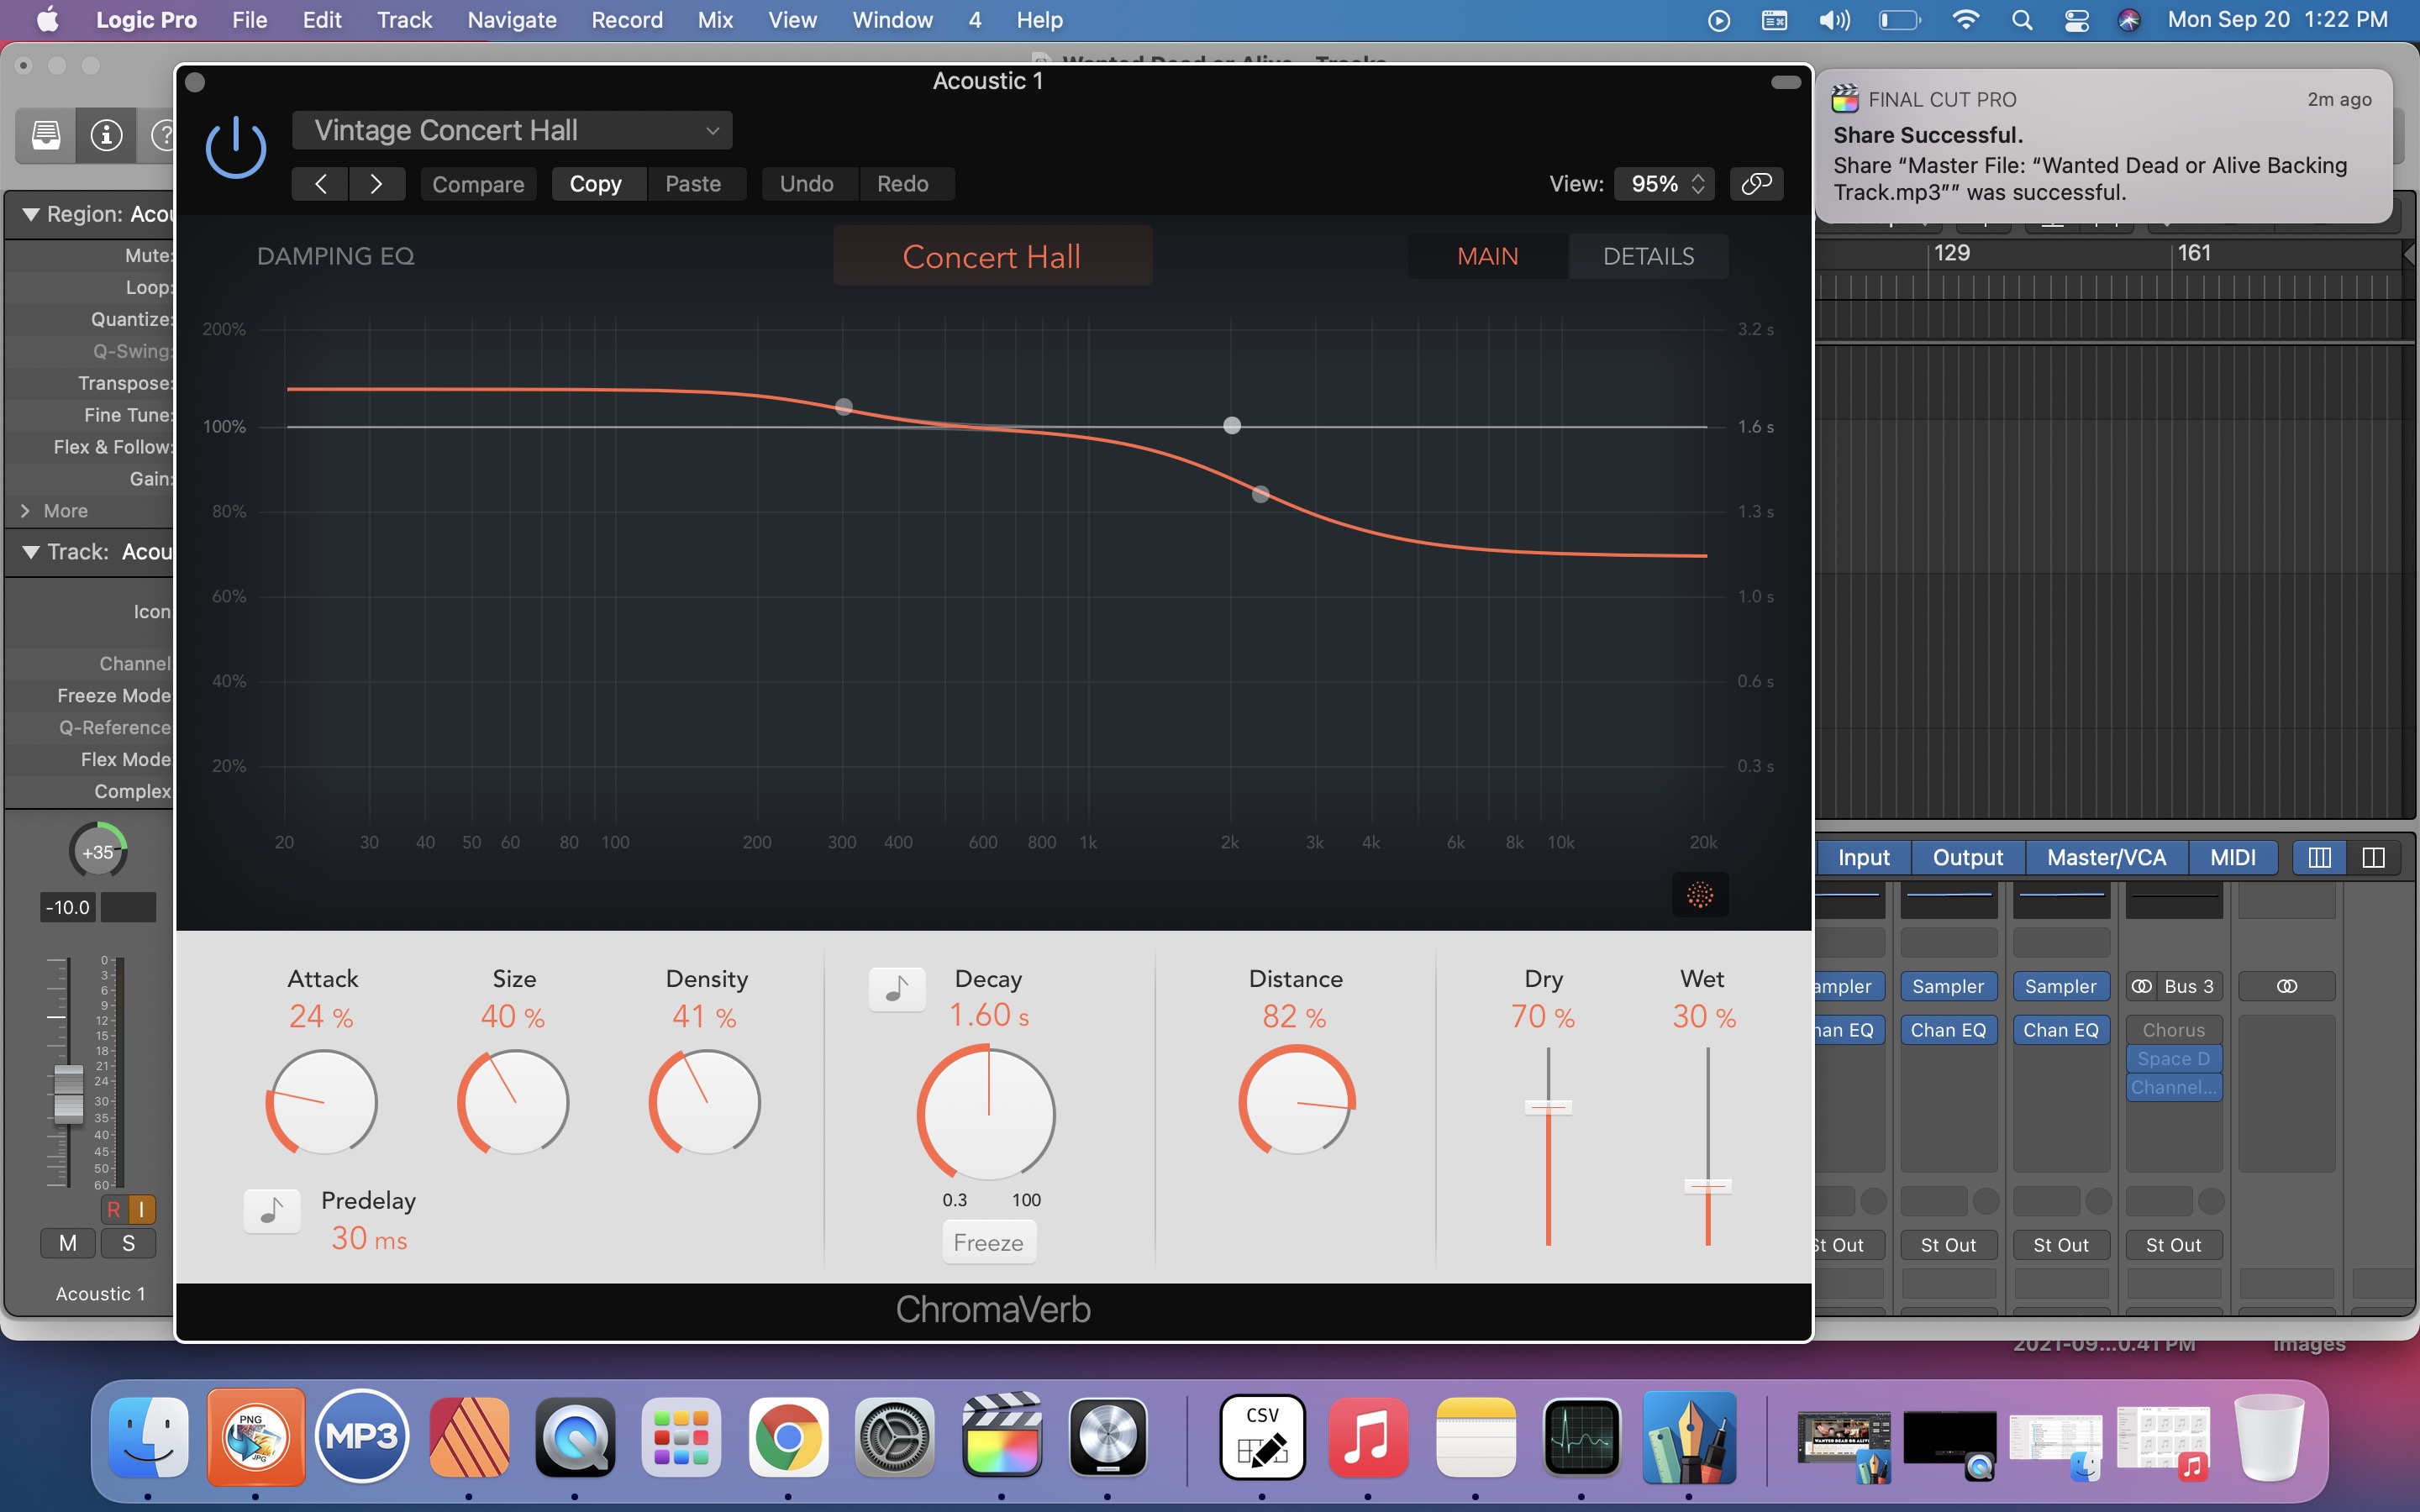
Task: Open the Chorus plugin slot
Action: [2174, 1030]
